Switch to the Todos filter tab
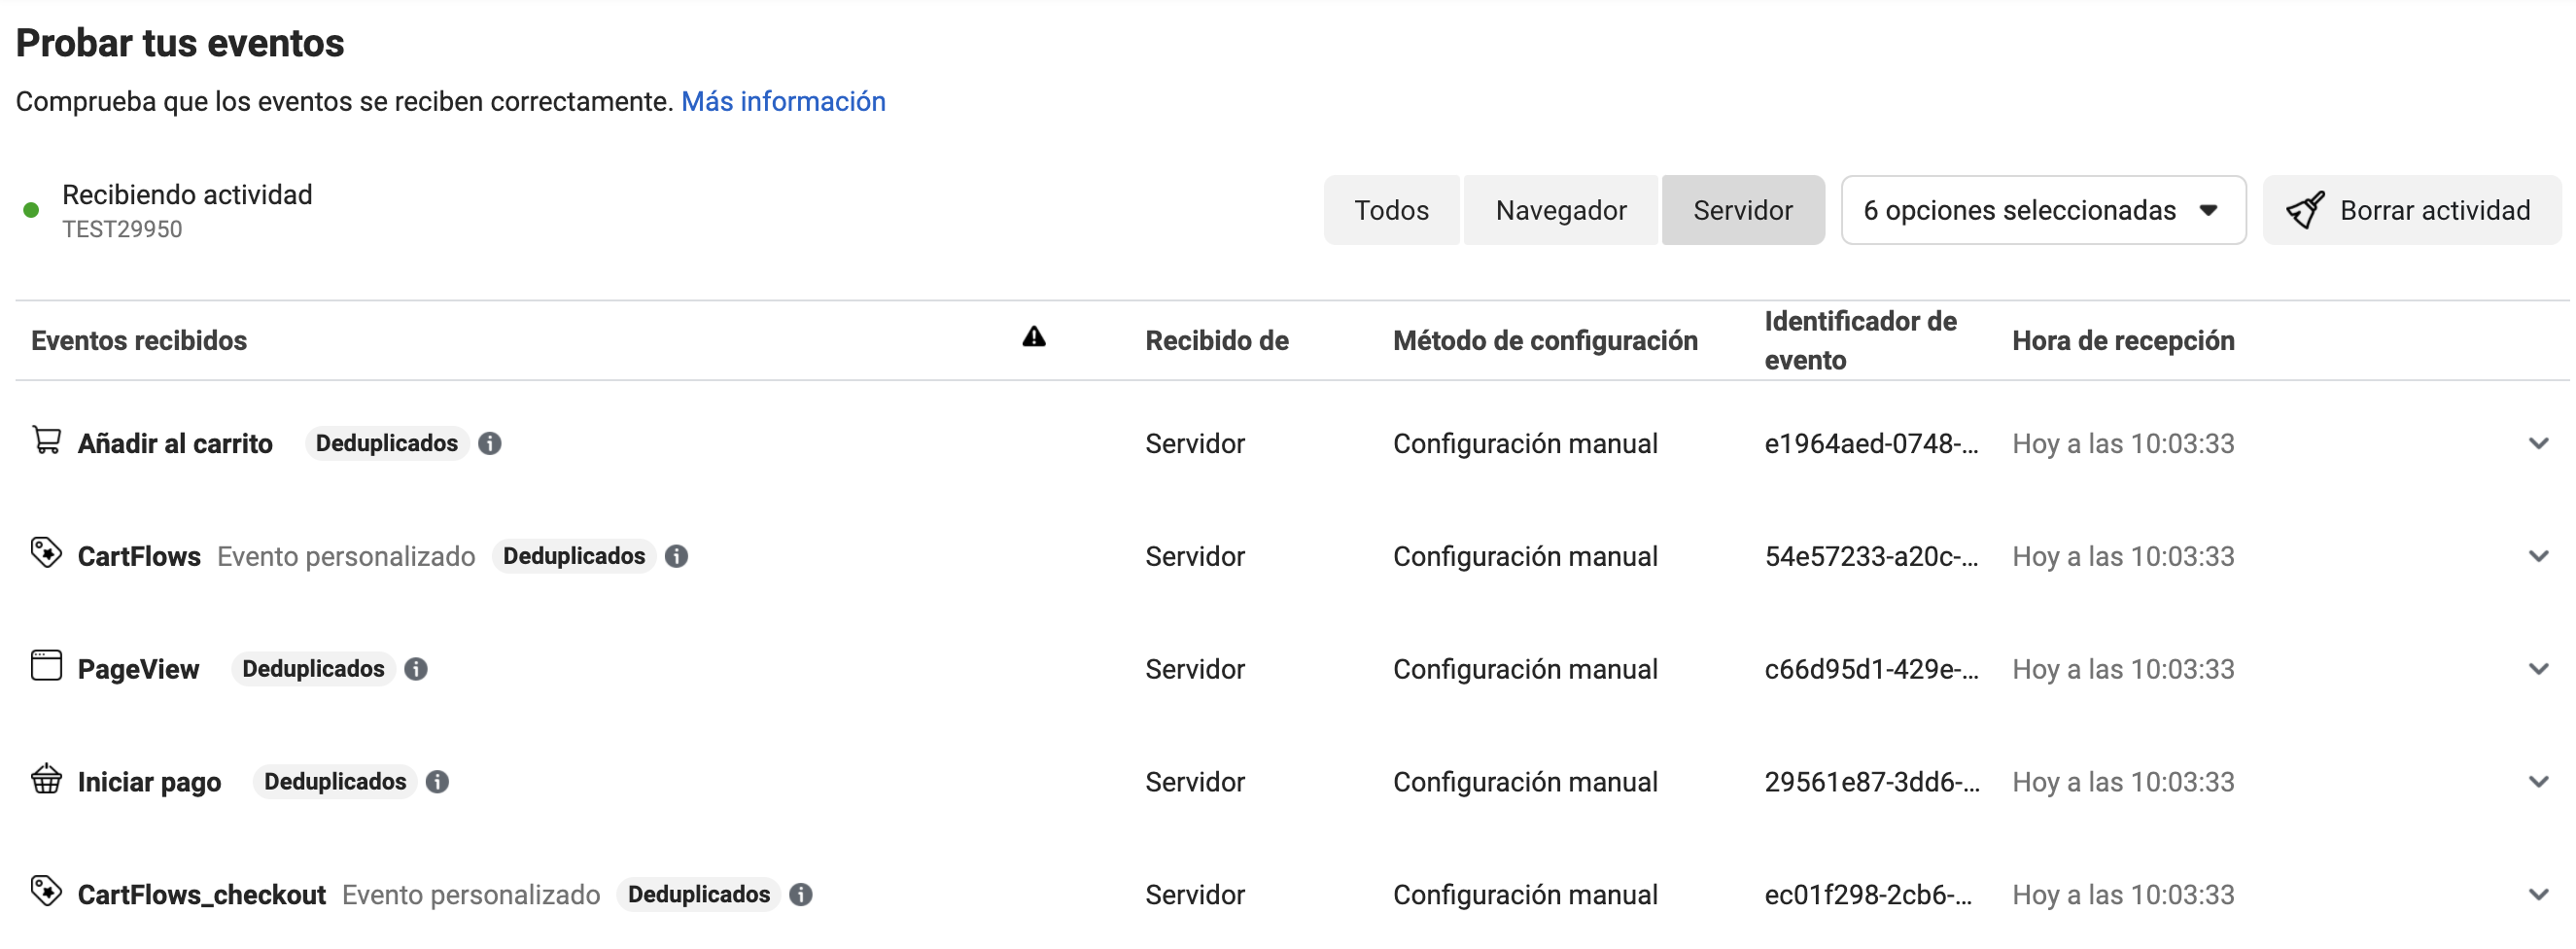 (x=1391, y=210)
